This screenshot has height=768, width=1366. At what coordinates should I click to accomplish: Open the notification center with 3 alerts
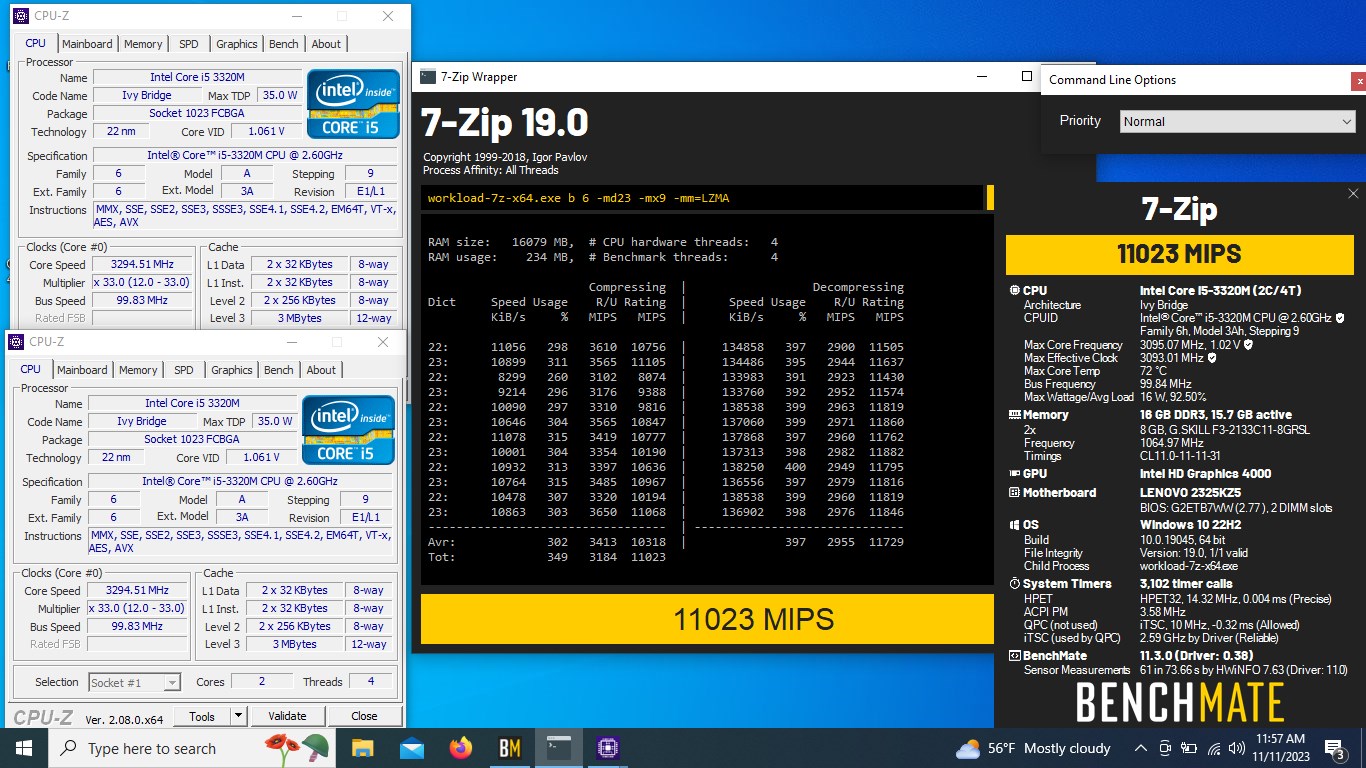(x=1334, y=748)
